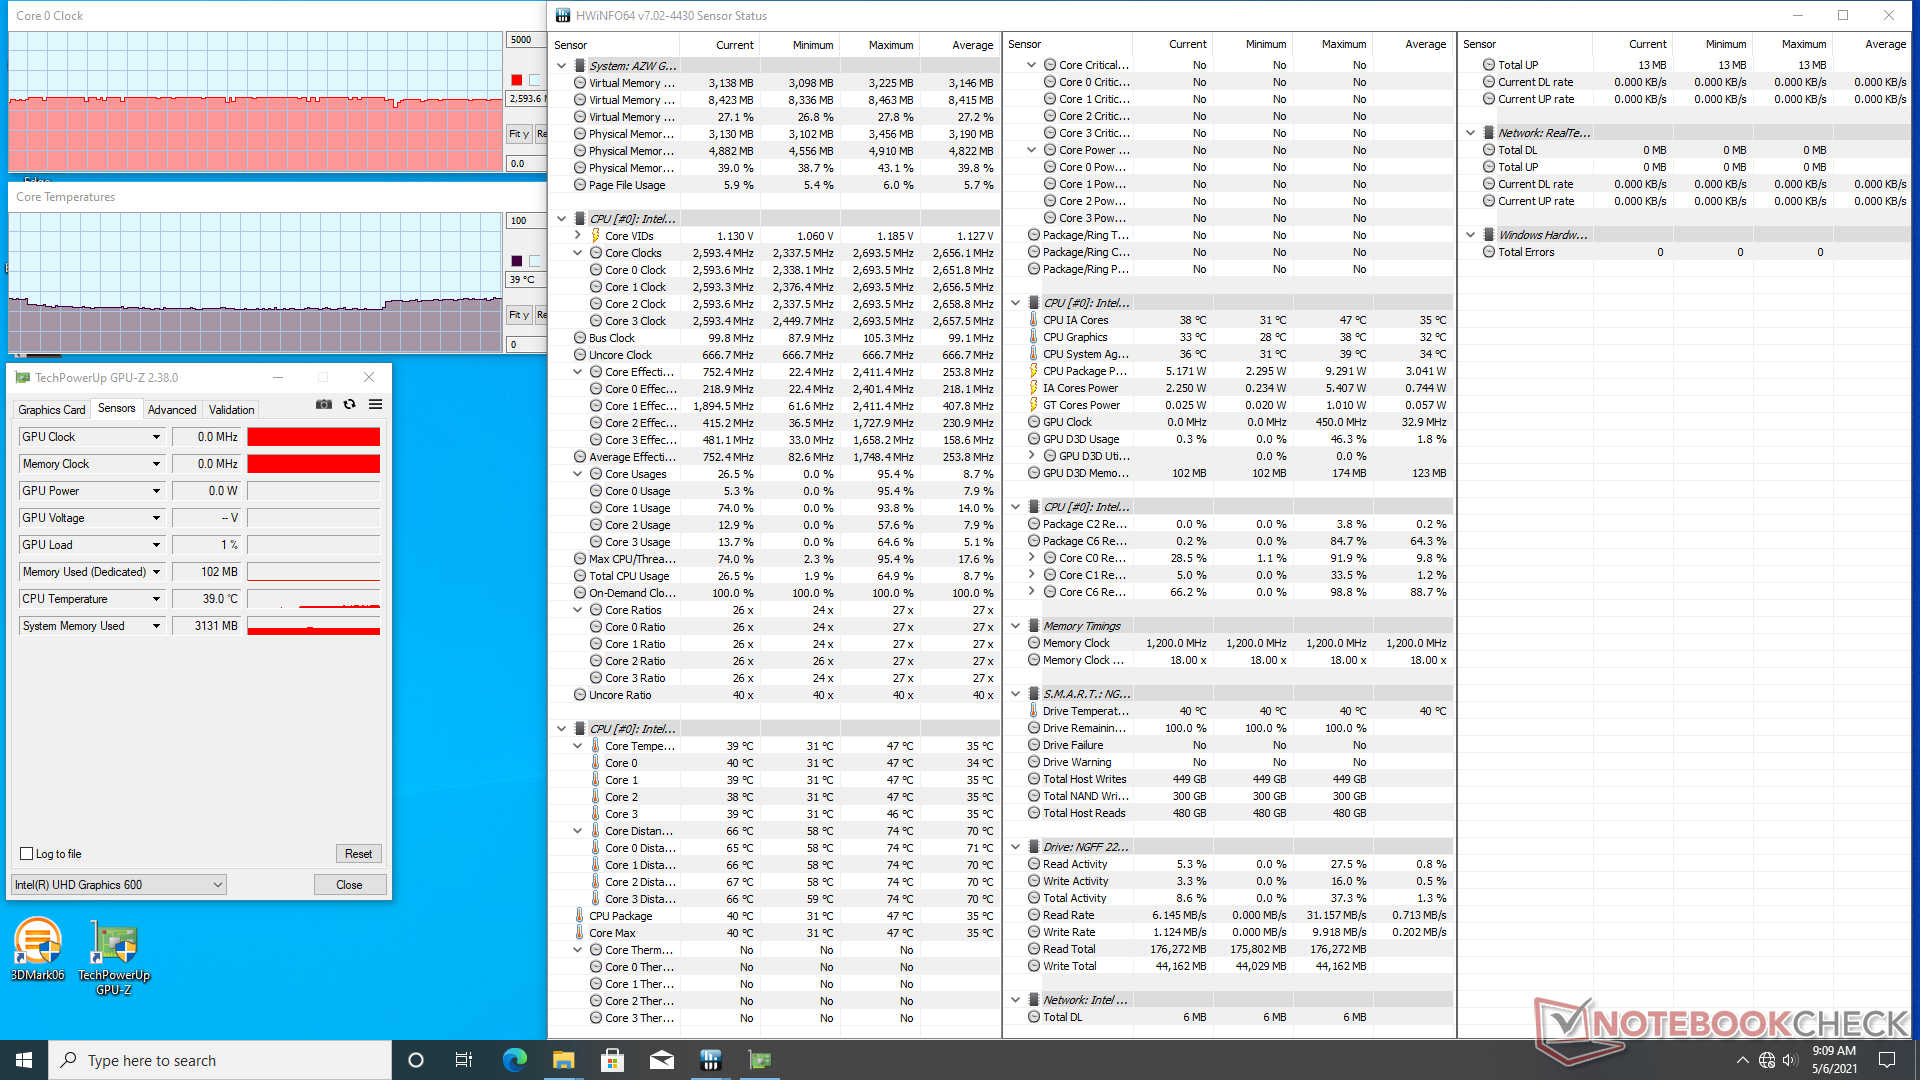Click the red color swatch of Core 0 Clock graph
This screenshot has width=1920, height=1080.
coord(516,80)
